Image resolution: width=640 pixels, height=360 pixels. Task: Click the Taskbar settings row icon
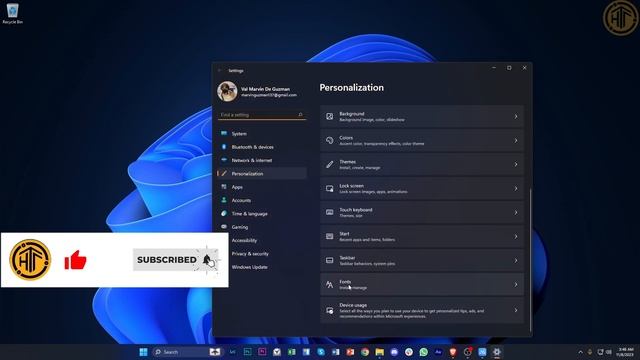[x=329, y=260]
